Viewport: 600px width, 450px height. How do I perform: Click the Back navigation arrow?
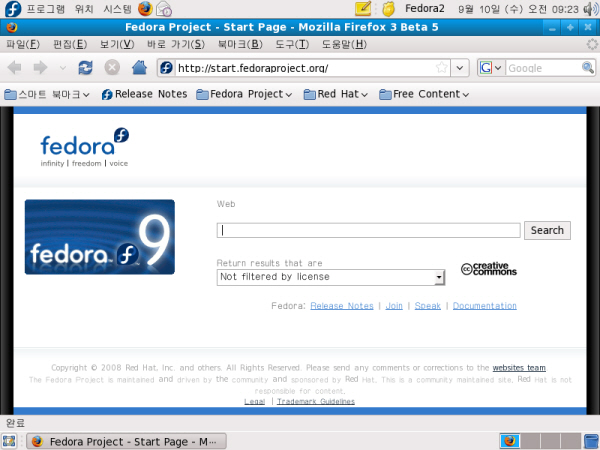15,68
